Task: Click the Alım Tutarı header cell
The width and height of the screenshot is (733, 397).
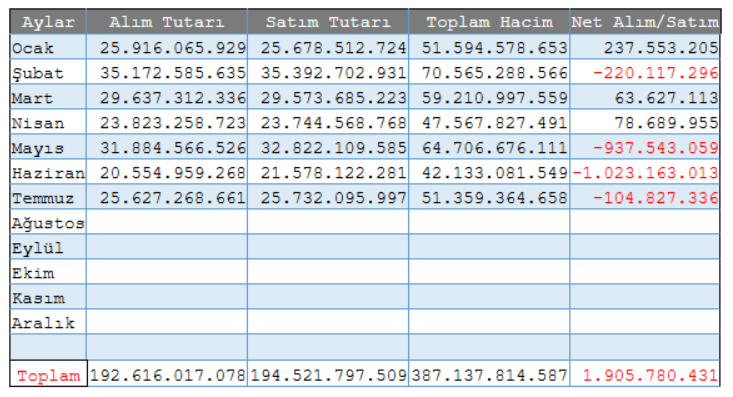Action: [167, 22]
